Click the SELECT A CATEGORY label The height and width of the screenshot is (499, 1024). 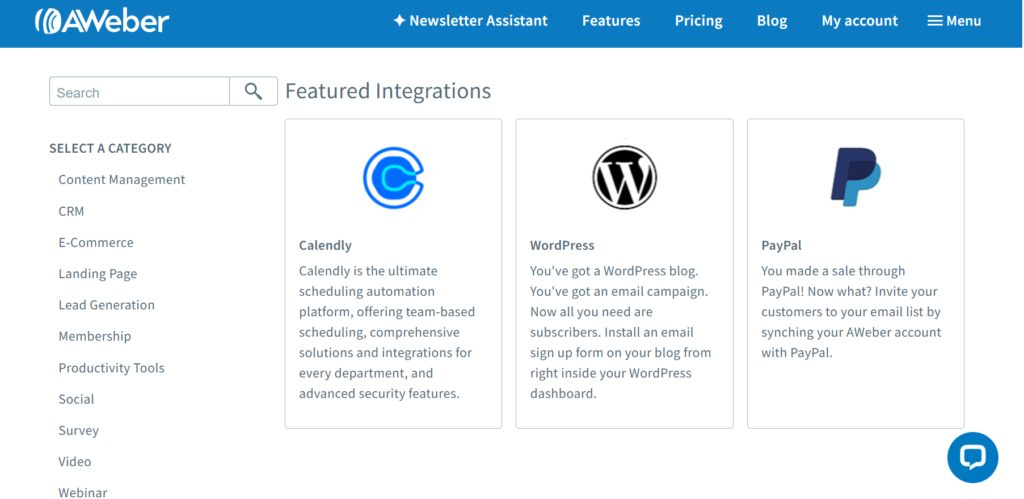[x=110, y=148]
